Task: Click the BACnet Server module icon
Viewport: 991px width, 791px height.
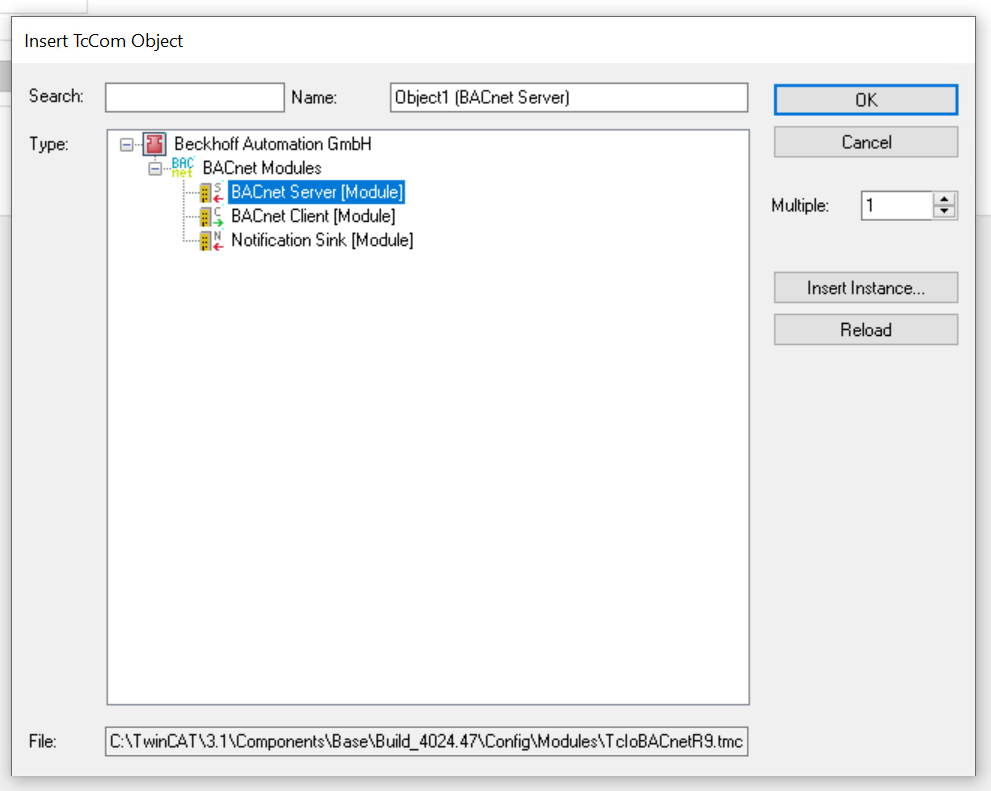Action: coord(211,192)
